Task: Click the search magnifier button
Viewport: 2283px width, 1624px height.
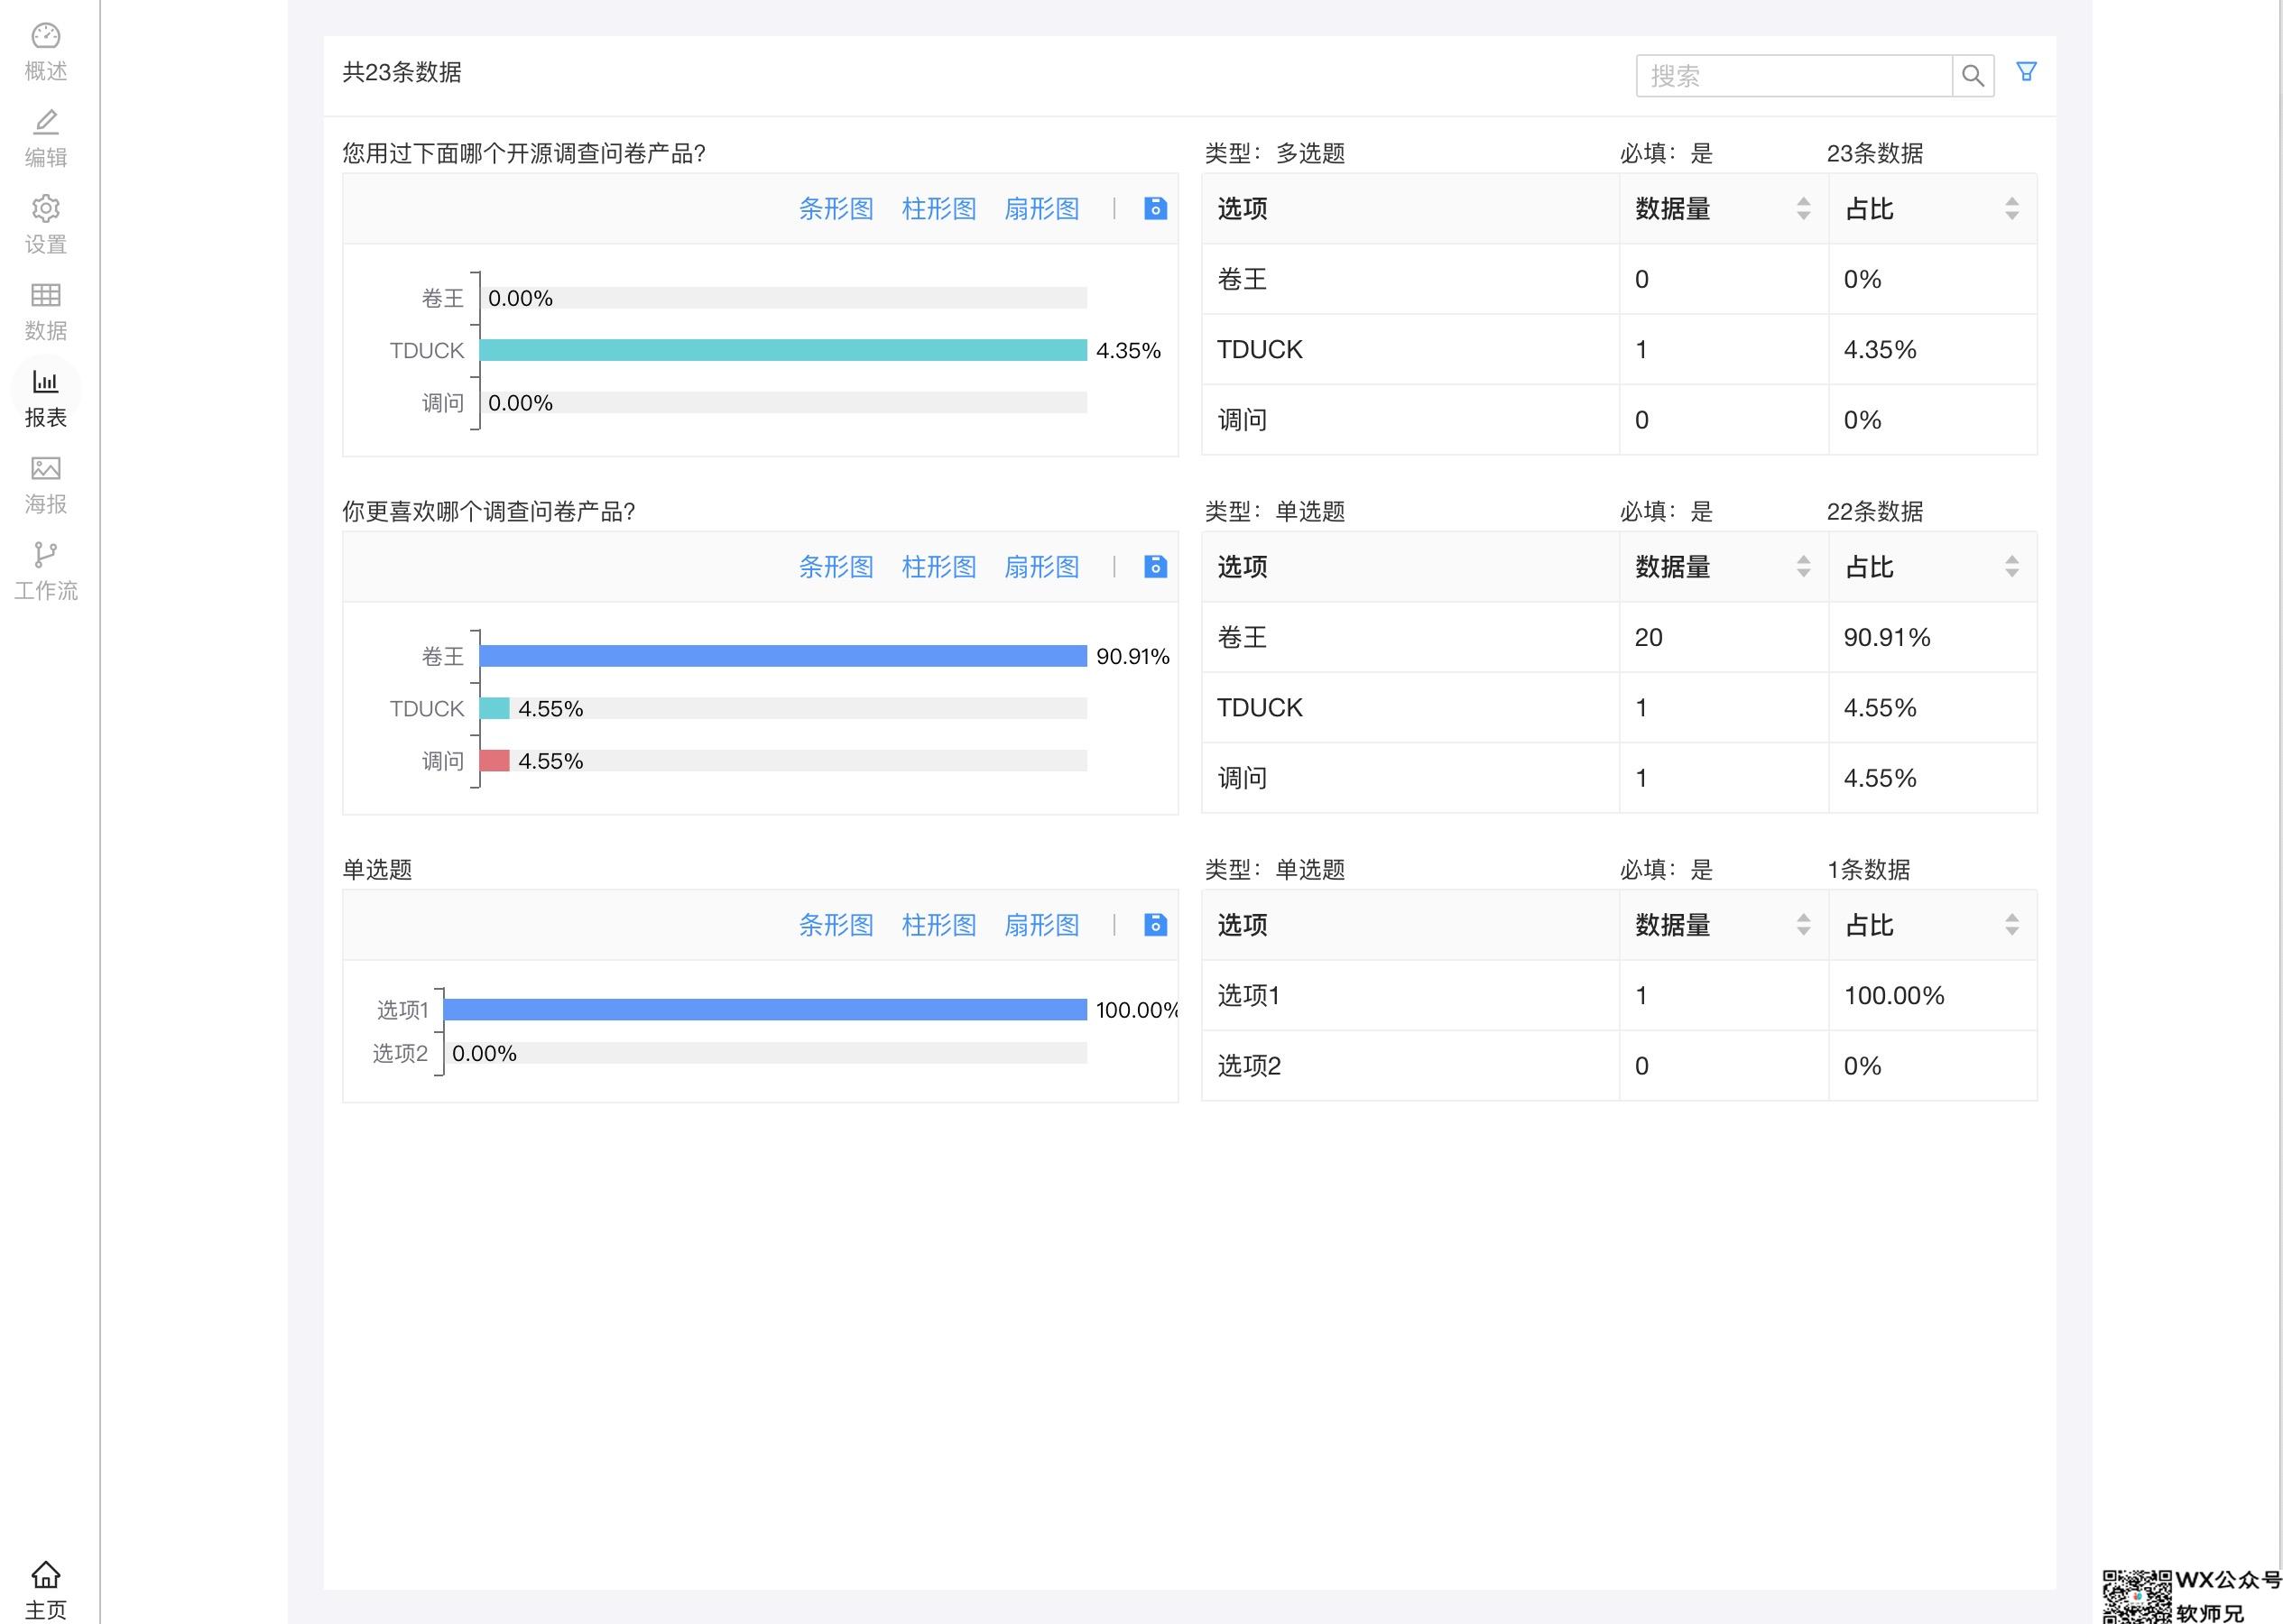Action: pos(1972,76)
